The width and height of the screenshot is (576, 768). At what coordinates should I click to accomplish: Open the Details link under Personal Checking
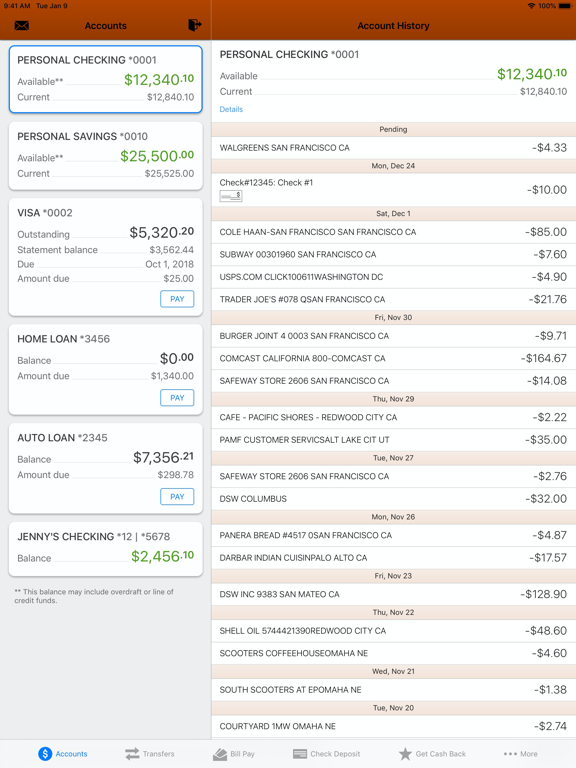[231, 109]
